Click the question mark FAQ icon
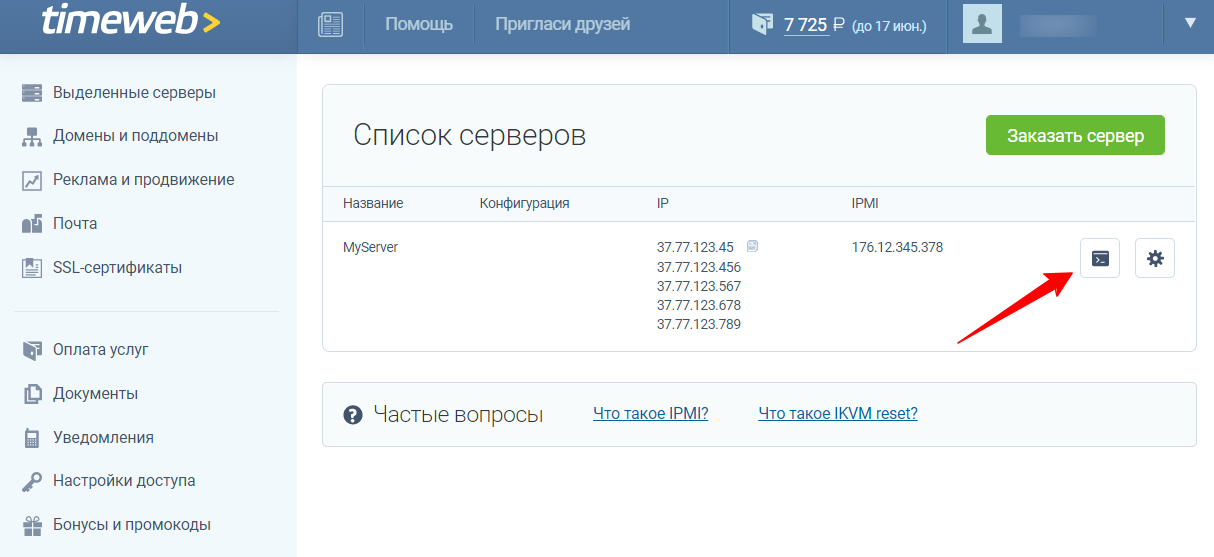This screenshot has width=1214, height=557. [352, 415]
